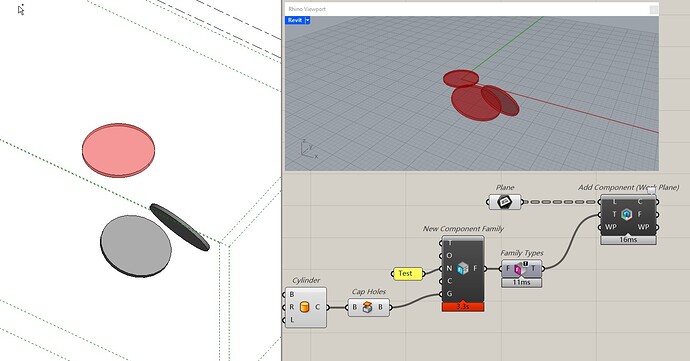
Task: Click the T output of Family Types
Action: [x=533, y=268]
